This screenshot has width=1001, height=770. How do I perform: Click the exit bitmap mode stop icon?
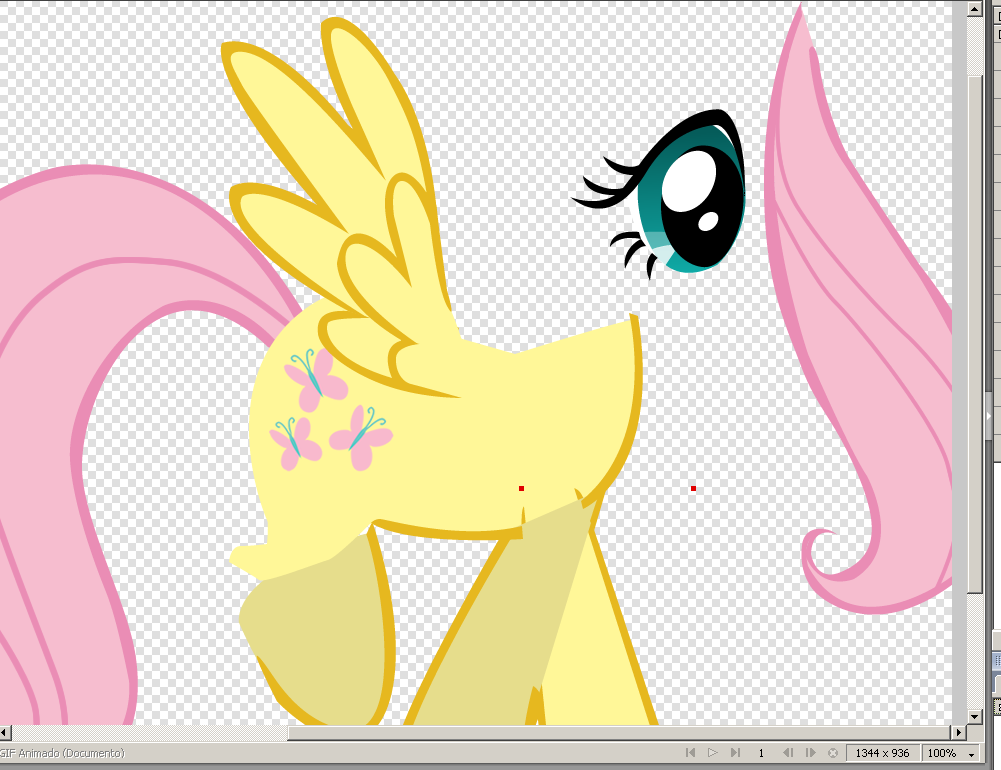(x=832, y=753)
